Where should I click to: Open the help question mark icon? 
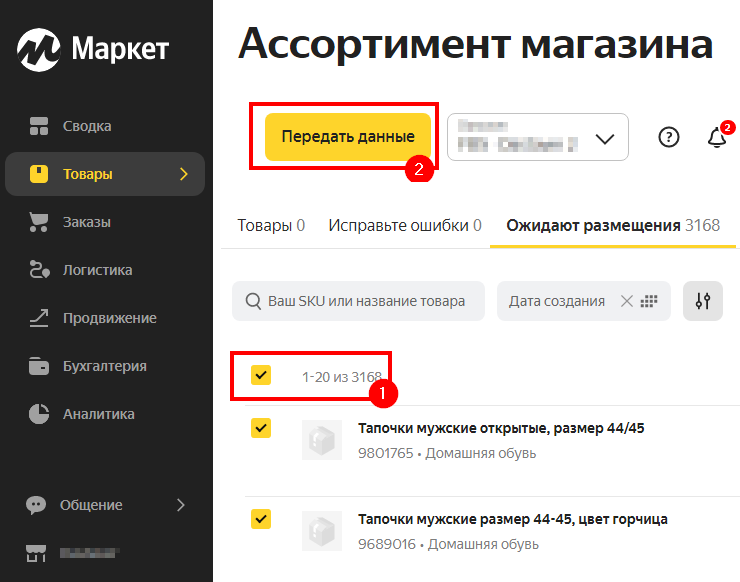tap(668, 137)
